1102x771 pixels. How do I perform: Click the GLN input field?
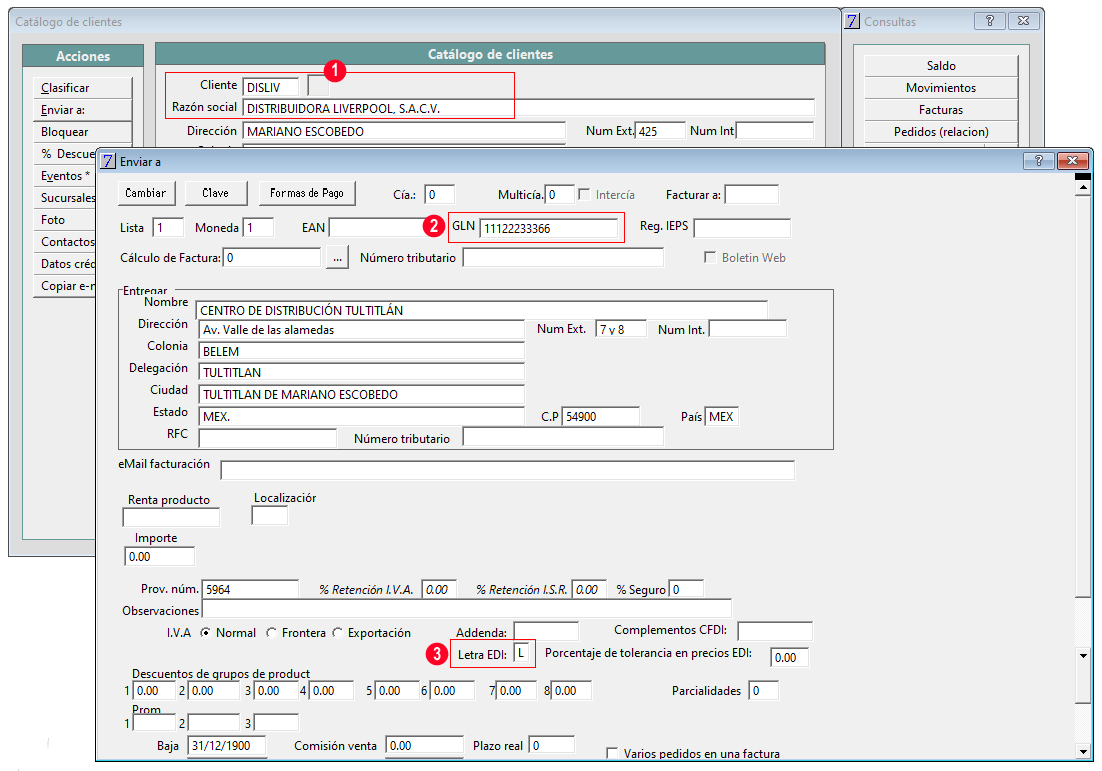click(549, 228)
